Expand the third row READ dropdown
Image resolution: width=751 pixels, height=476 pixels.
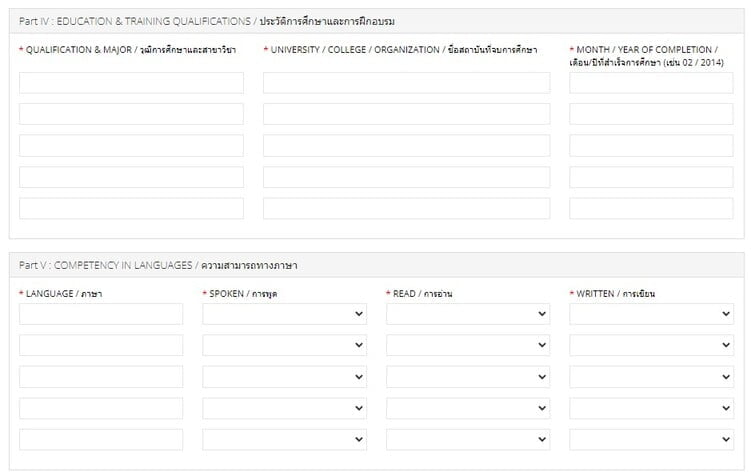pos(468,376)
